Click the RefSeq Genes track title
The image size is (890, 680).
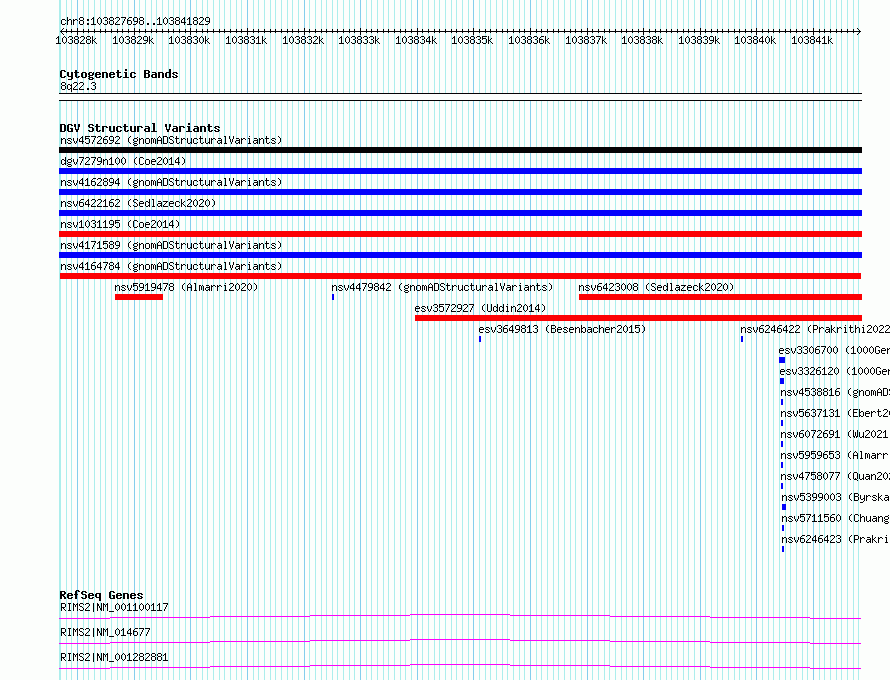point(101,595)
